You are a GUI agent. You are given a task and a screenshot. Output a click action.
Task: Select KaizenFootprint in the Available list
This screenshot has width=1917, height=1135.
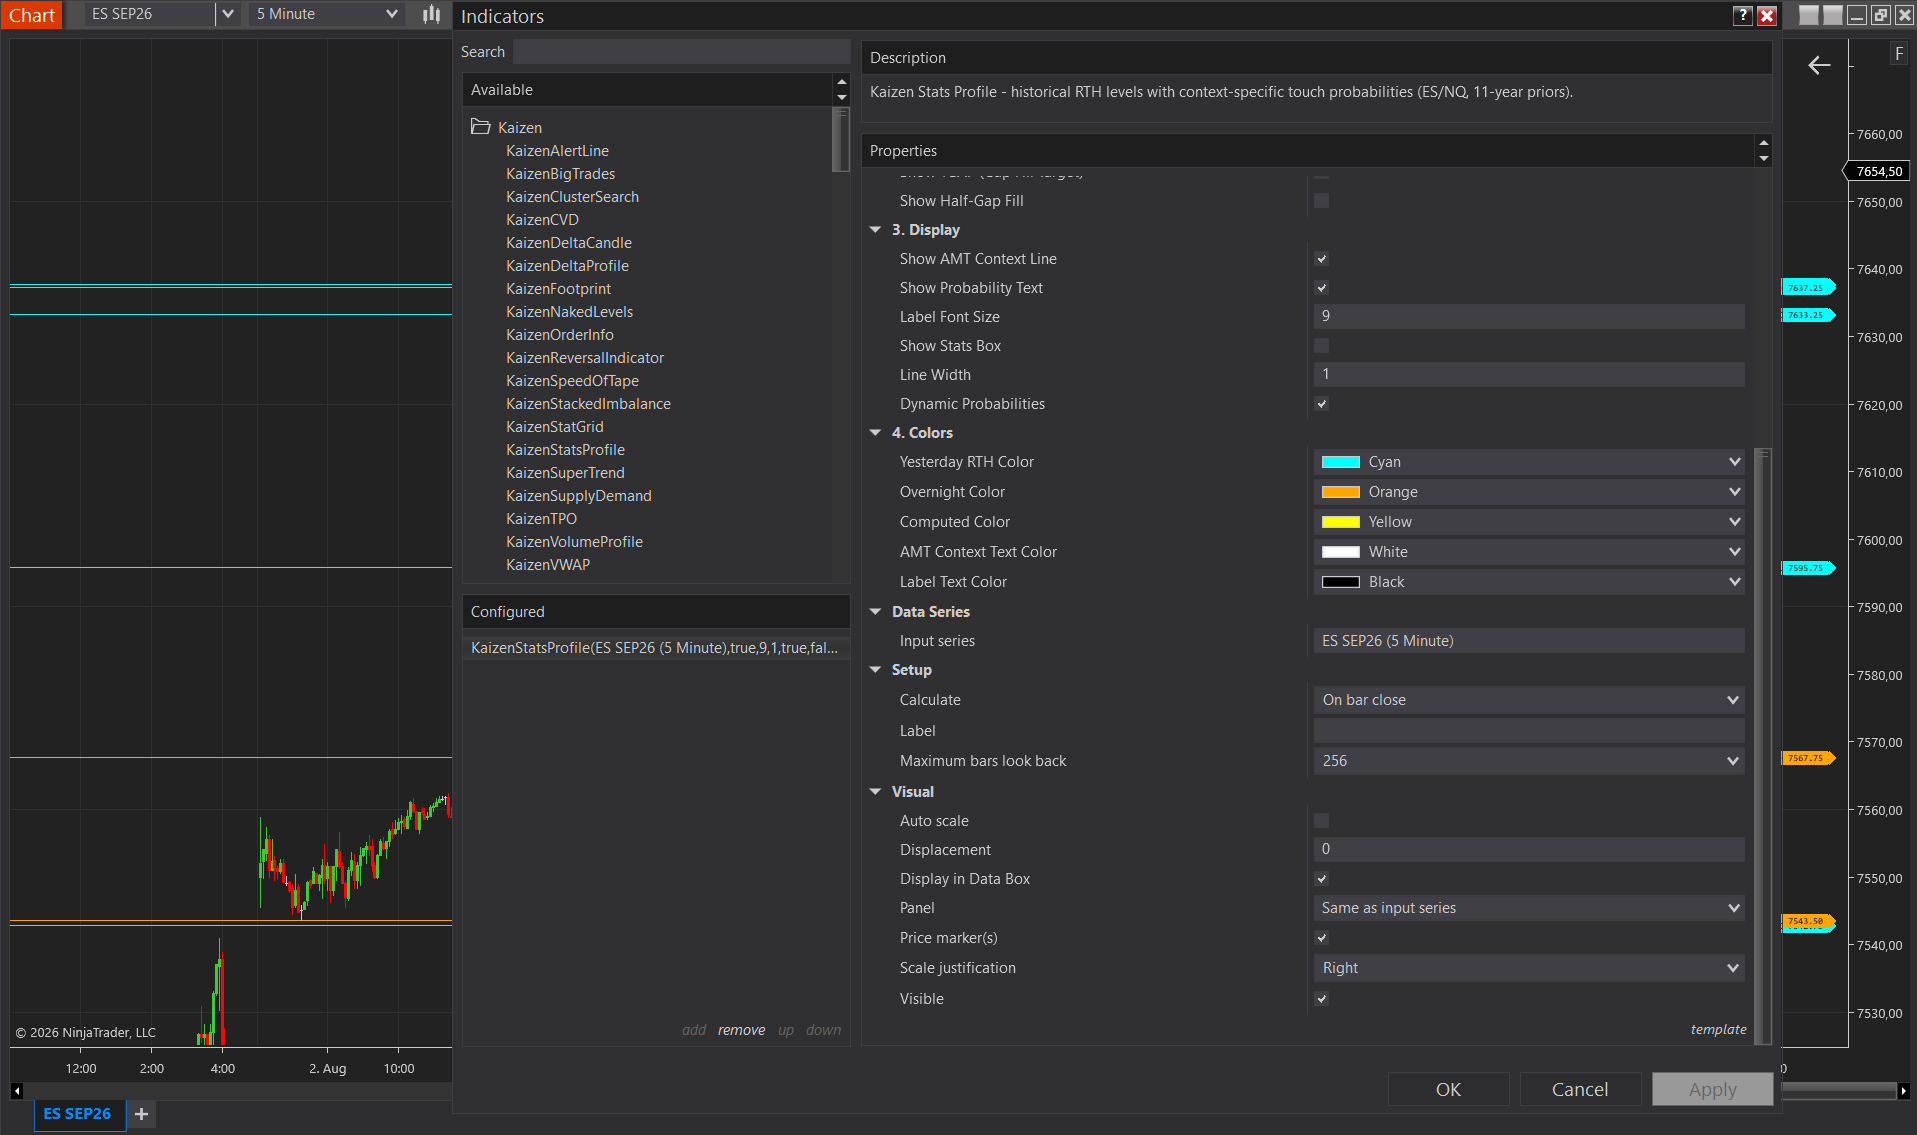(x=558, y=289)
